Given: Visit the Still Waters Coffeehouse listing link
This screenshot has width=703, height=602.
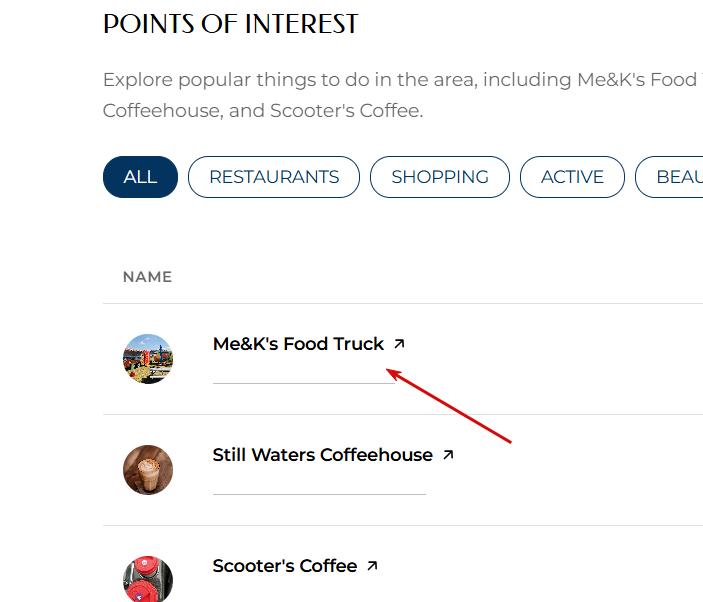Looking at the screenshot, I should coord(322,455).
